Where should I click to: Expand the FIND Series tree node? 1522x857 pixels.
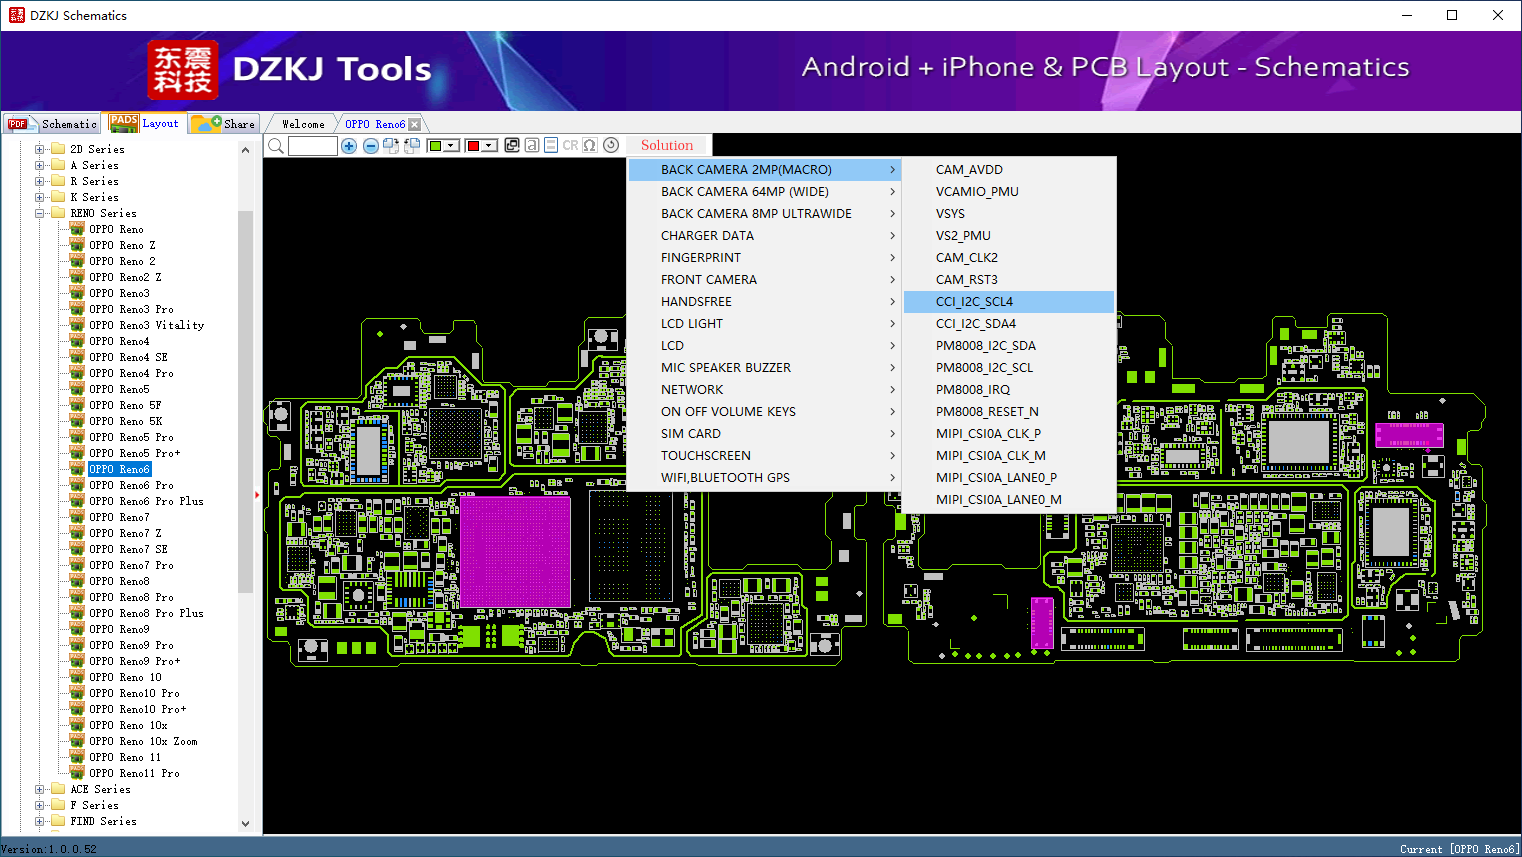click(39, 821)
